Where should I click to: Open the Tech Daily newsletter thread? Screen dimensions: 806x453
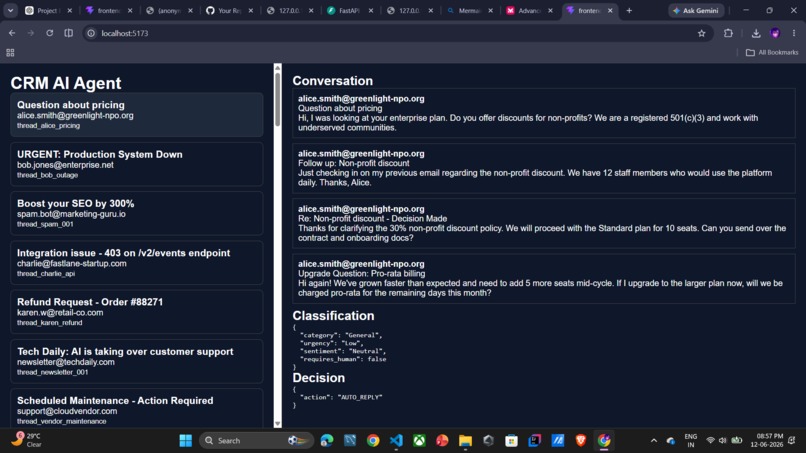tap(137, 361)
